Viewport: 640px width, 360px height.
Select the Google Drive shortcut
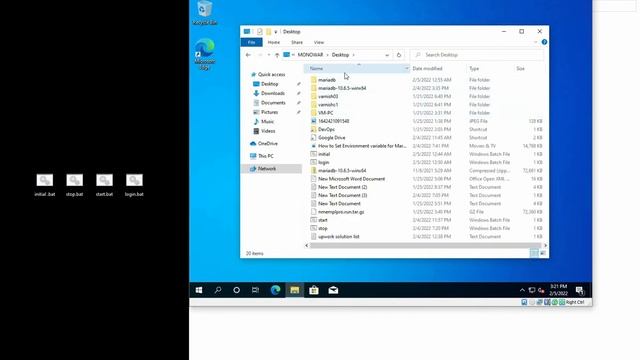tap(331, 138)
